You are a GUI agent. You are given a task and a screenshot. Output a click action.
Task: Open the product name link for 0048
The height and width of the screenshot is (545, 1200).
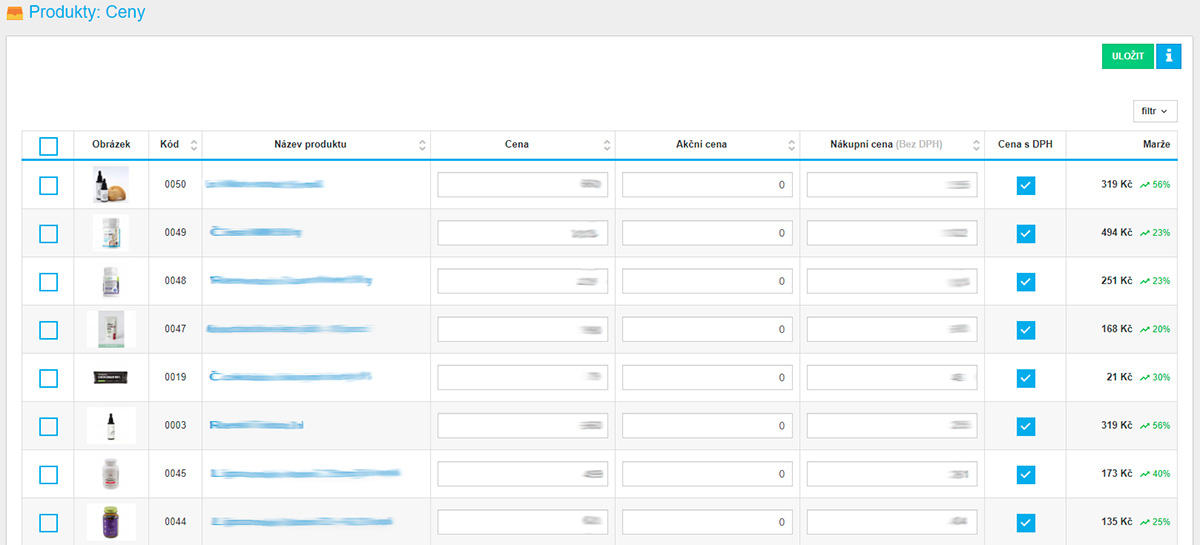[x=290, y=281]
